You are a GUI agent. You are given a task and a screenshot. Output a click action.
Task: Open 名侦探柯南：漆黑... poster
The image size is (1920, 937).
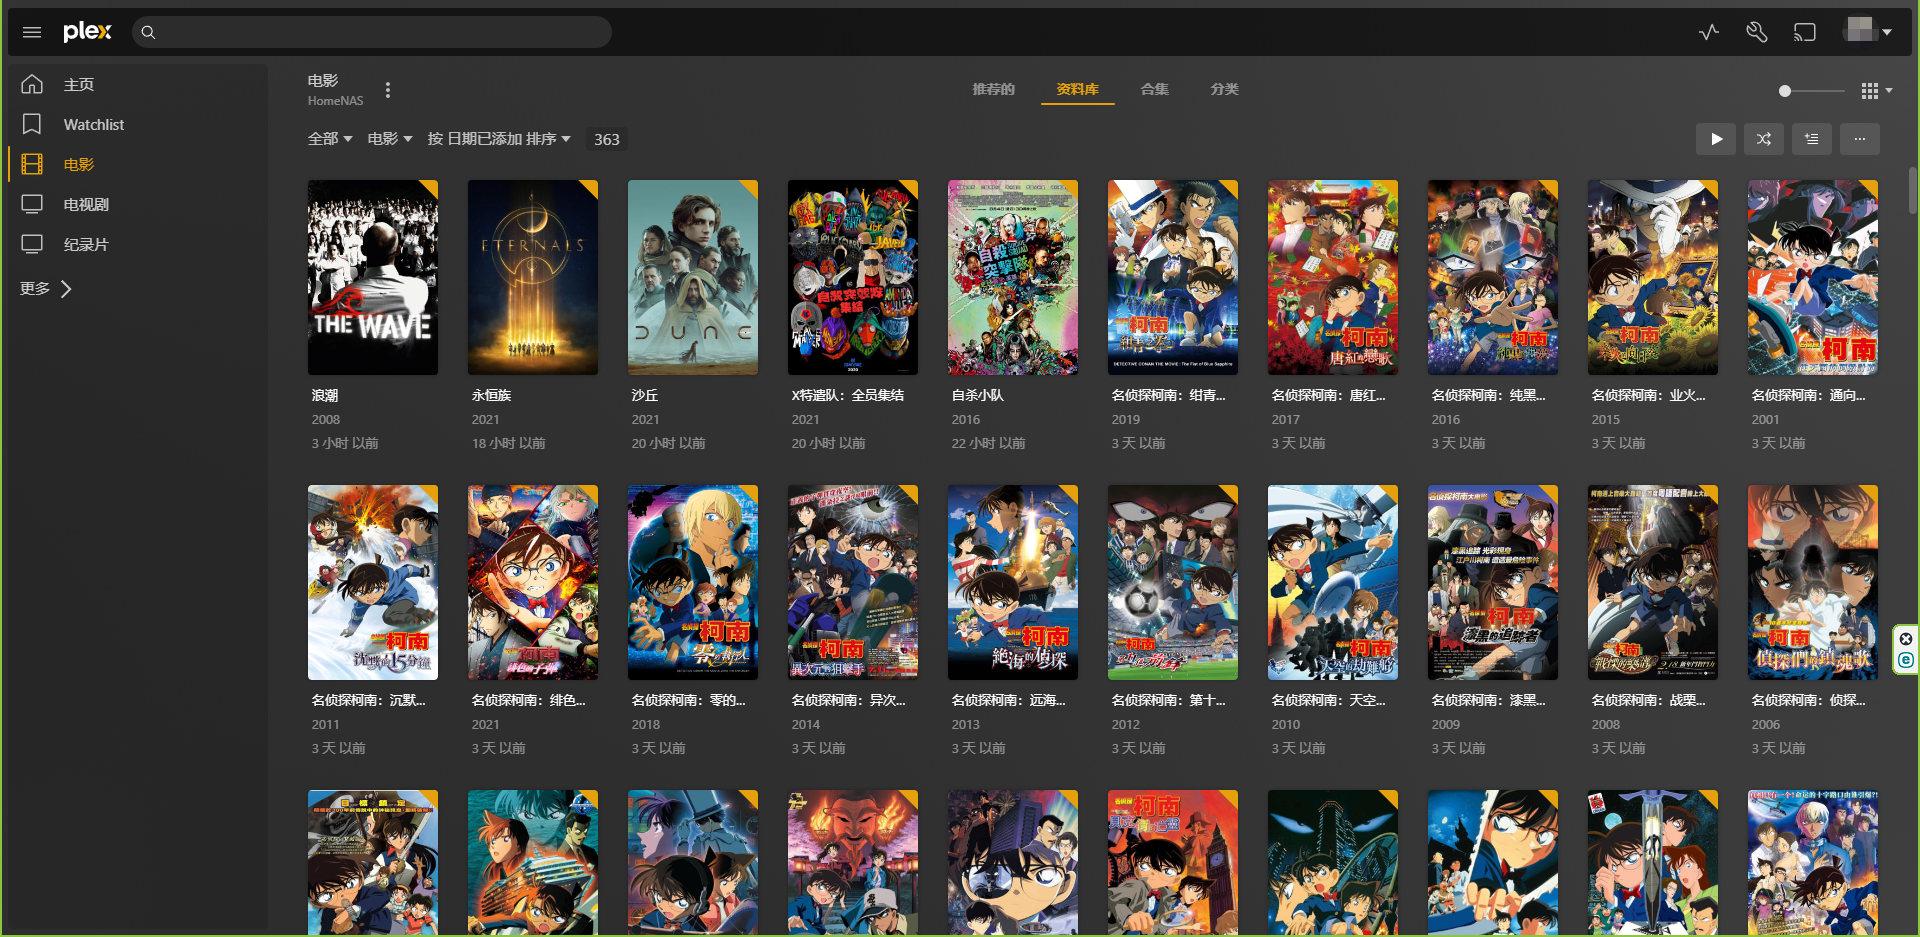pyautogui.click(x=1493, y=582)
